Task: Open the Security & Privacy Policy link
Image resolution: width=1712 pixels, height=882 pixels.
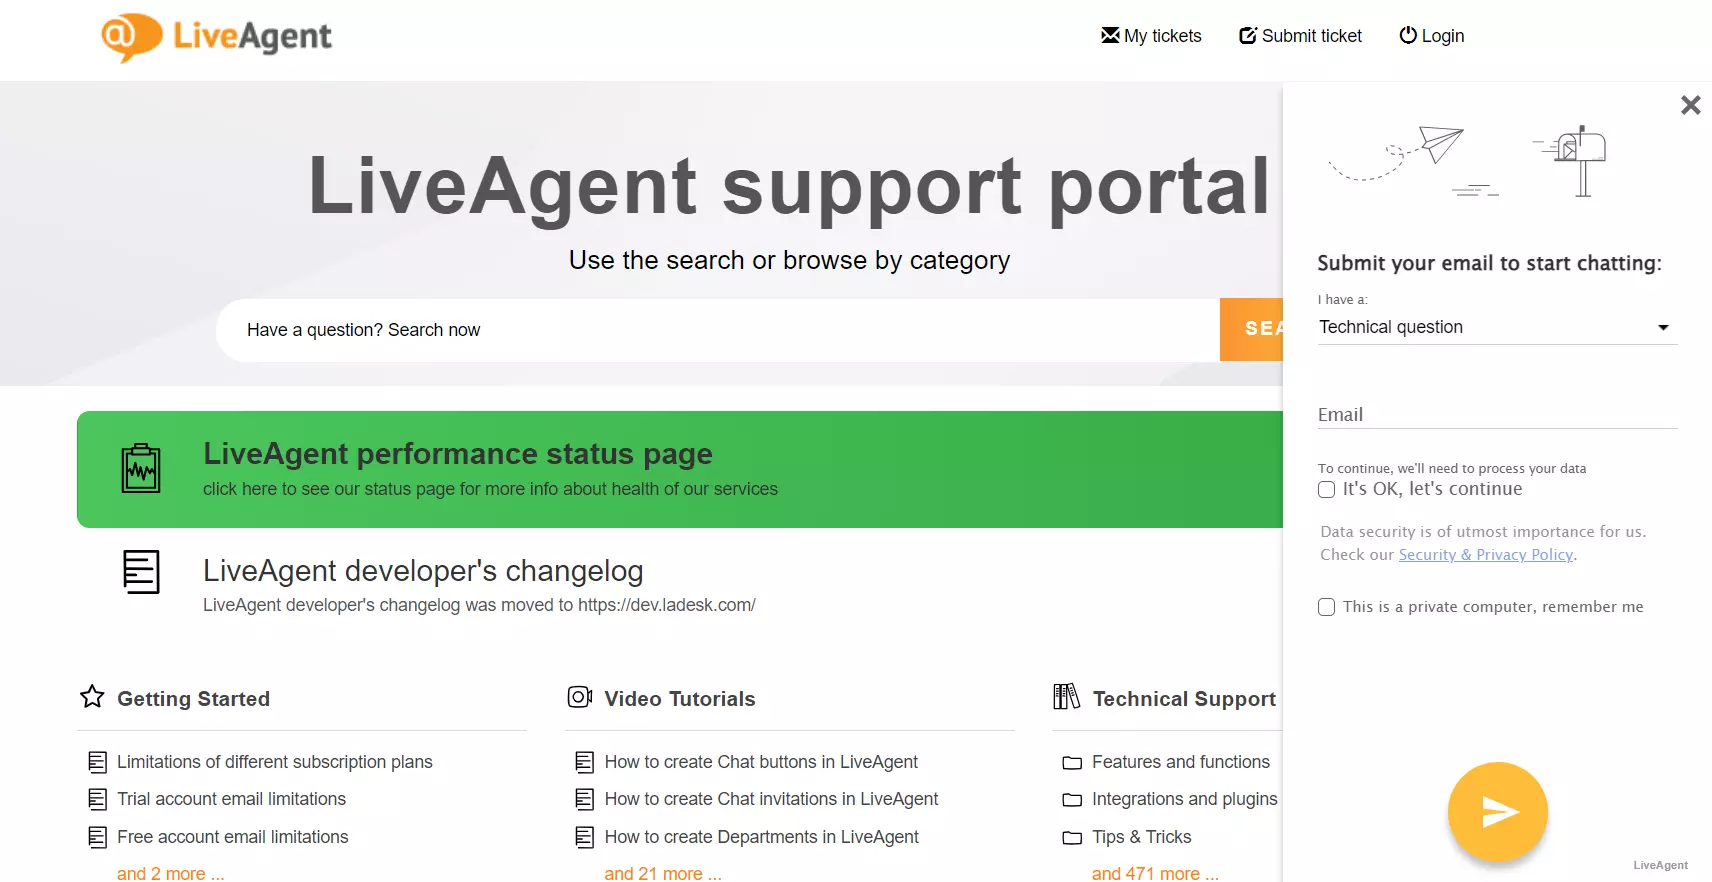Action: click(1486, 555)
